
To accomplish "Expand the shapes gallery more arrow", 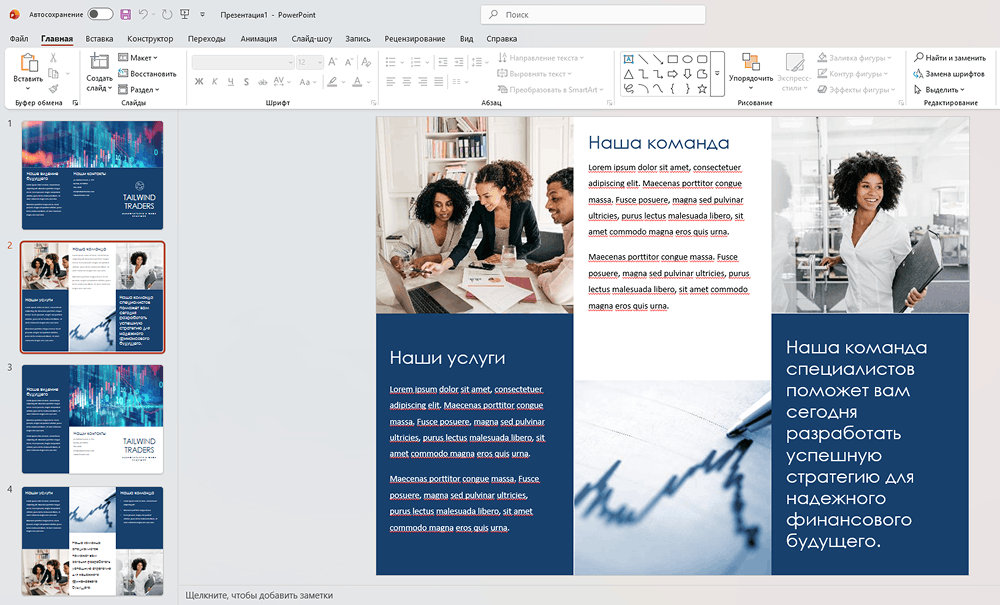I will coord(717,73).
